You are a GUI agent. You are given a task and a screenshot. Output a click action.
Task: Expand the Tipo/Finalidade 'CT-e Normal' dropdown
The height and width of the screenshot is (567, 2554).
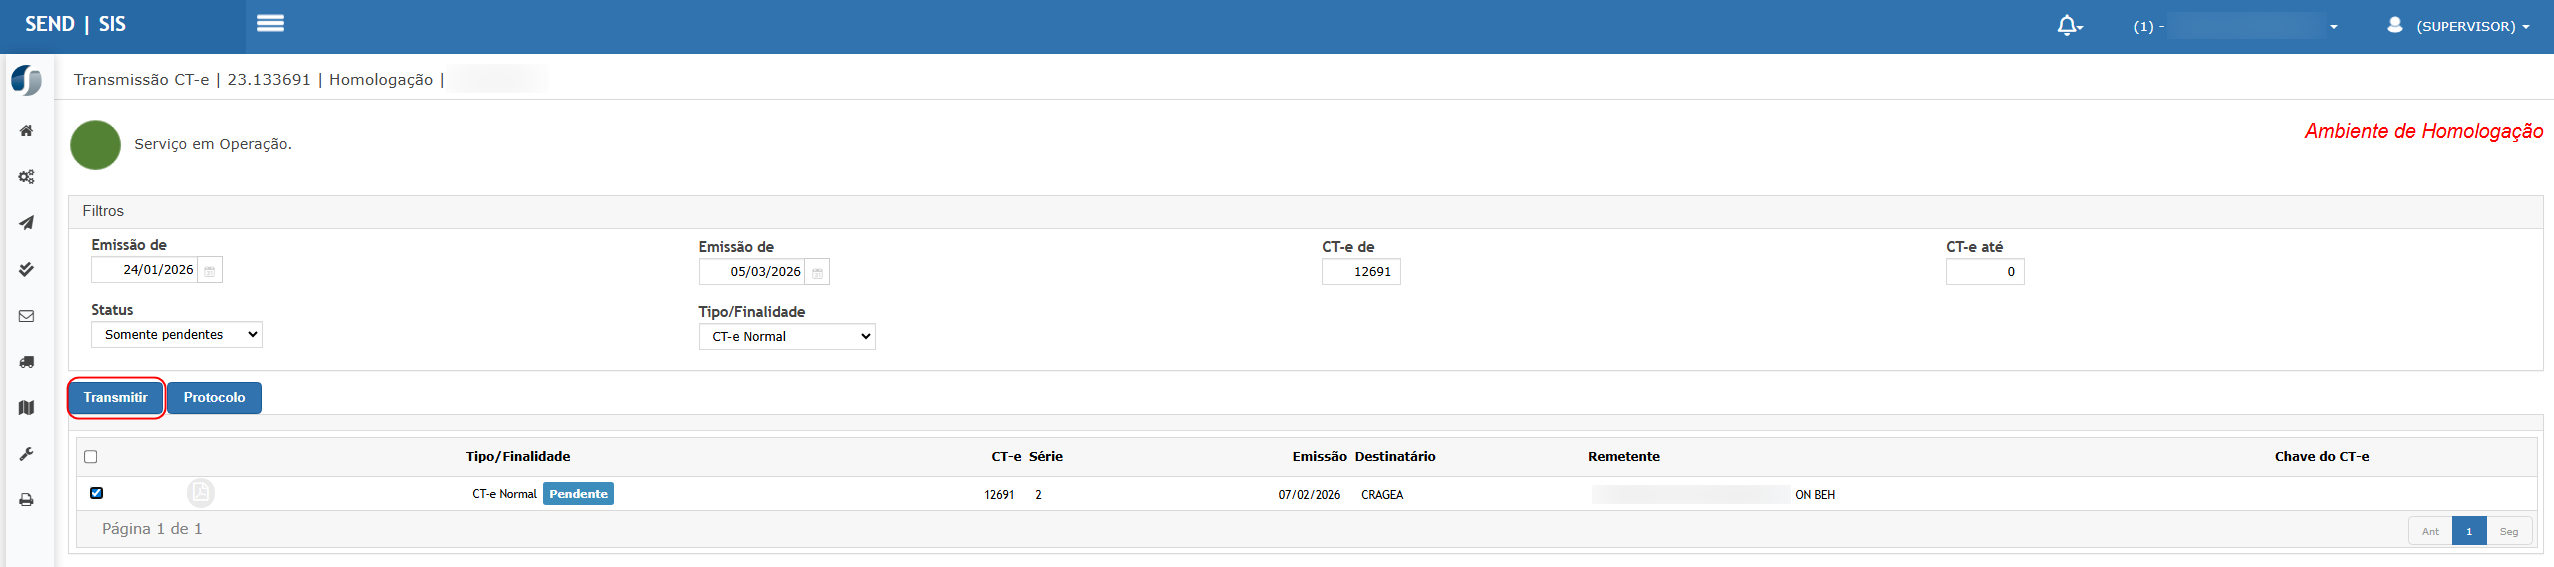pos(786,337)
